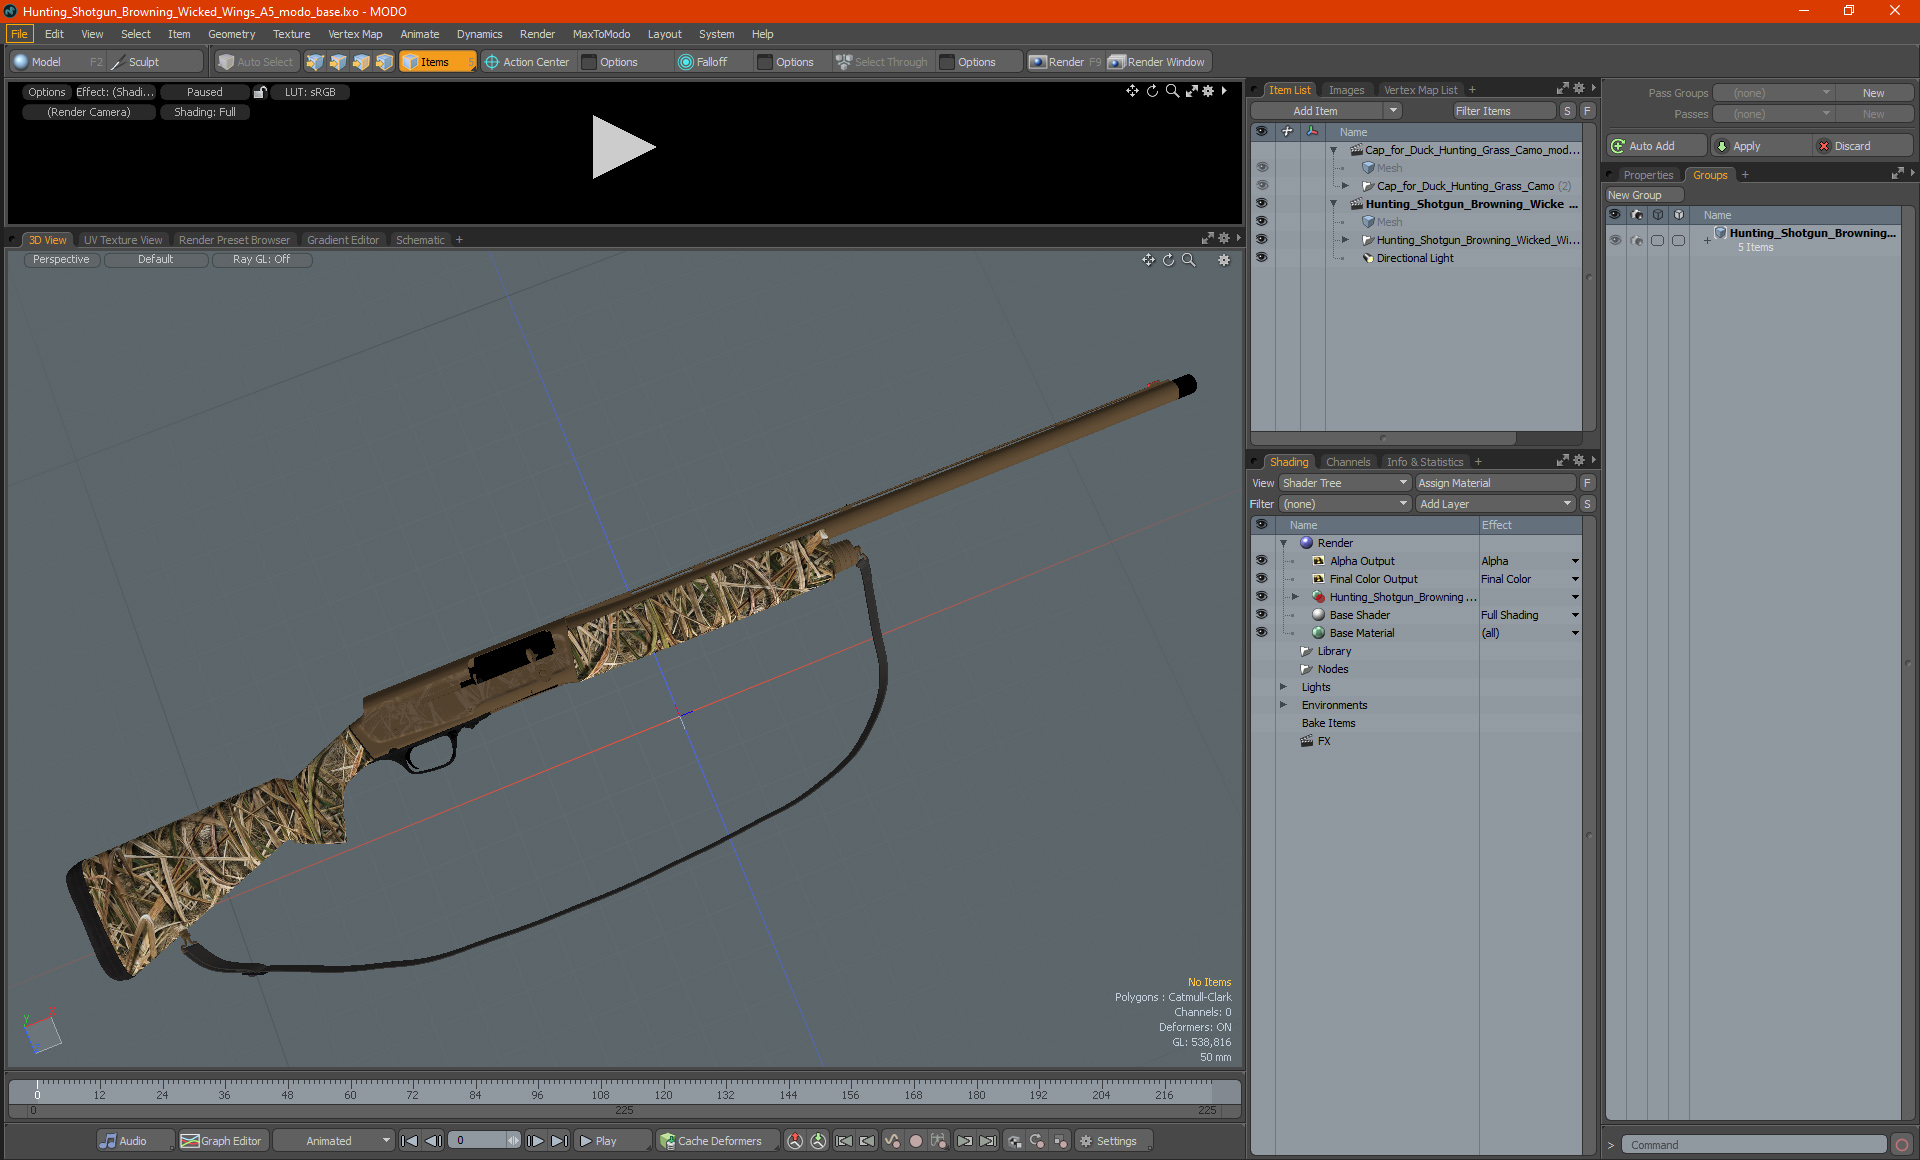Step to next frame
Image resolution: width=1920 pixels, height=1160 pixels.
coord(536,1141)
